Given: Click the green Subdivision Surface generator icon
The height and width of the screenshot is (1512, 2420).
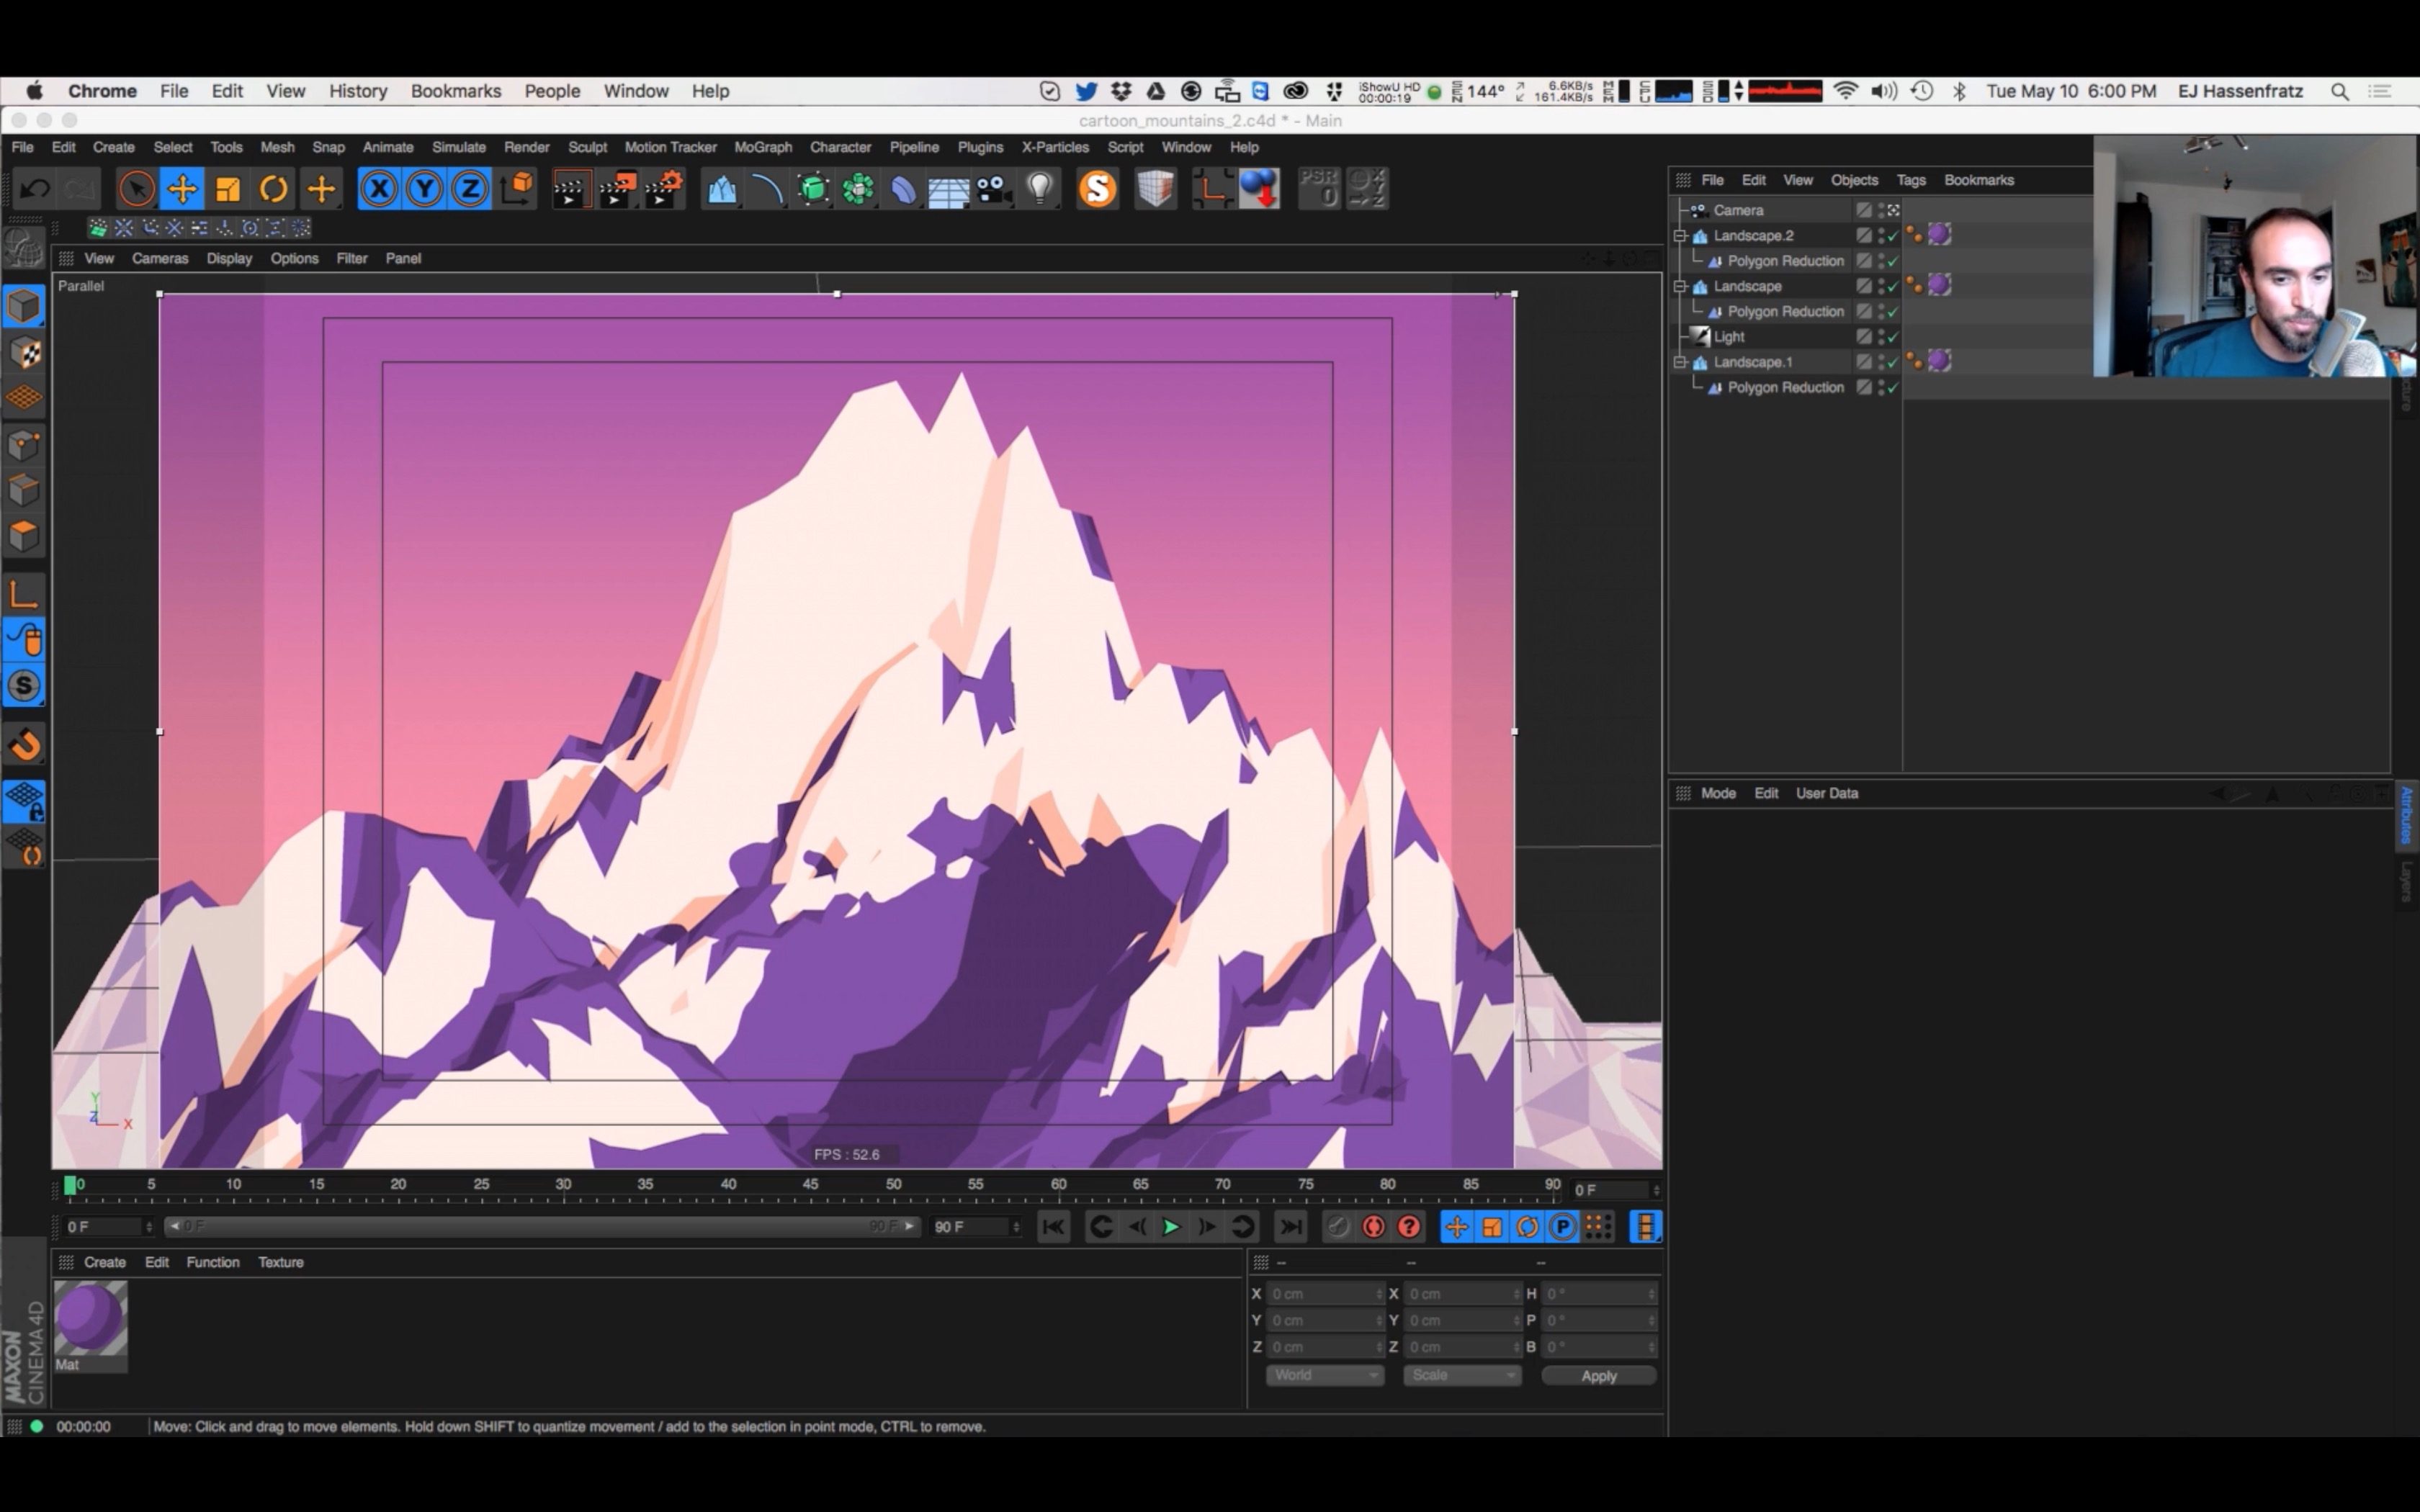Looking at the screenshot, I should click(x=813, y=189).
